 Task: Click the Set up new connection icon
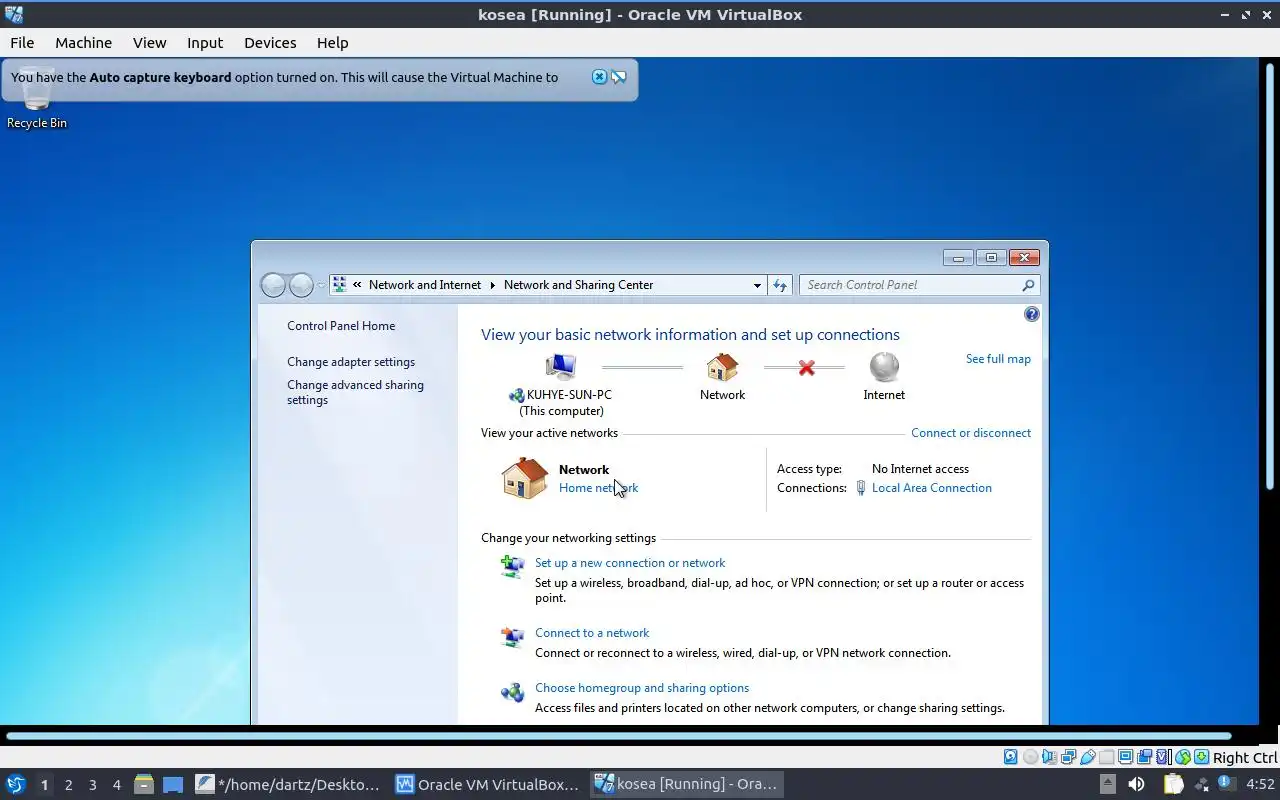(x=512, y=567)
